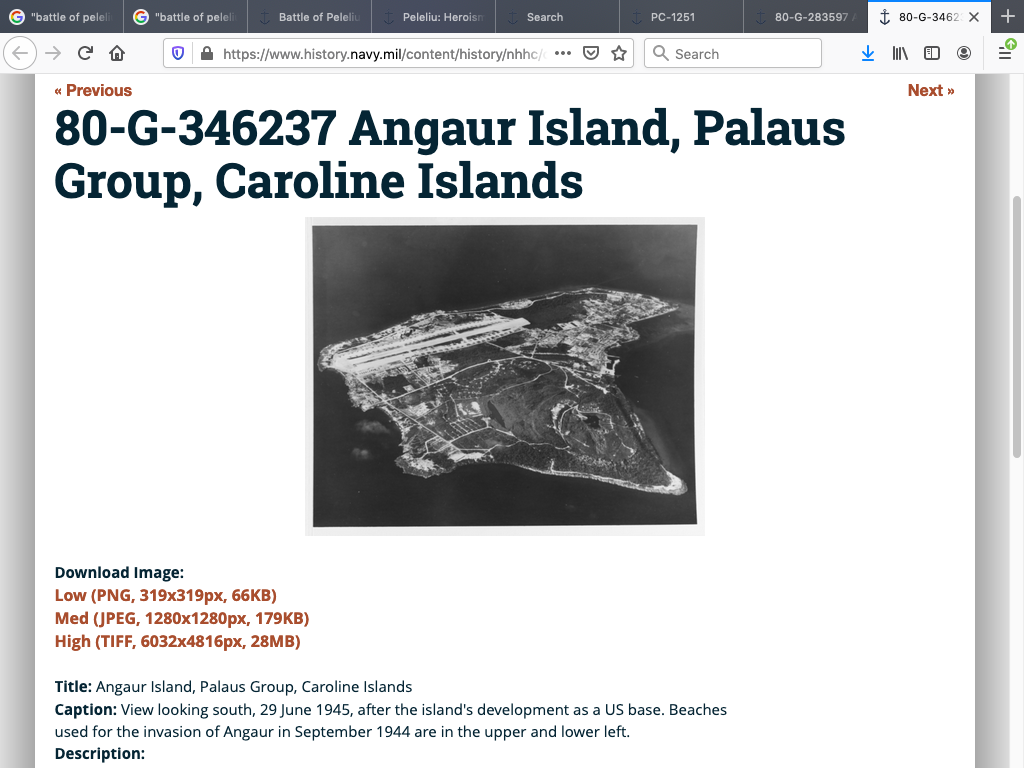Reload the current page

[x=86, y=54]
